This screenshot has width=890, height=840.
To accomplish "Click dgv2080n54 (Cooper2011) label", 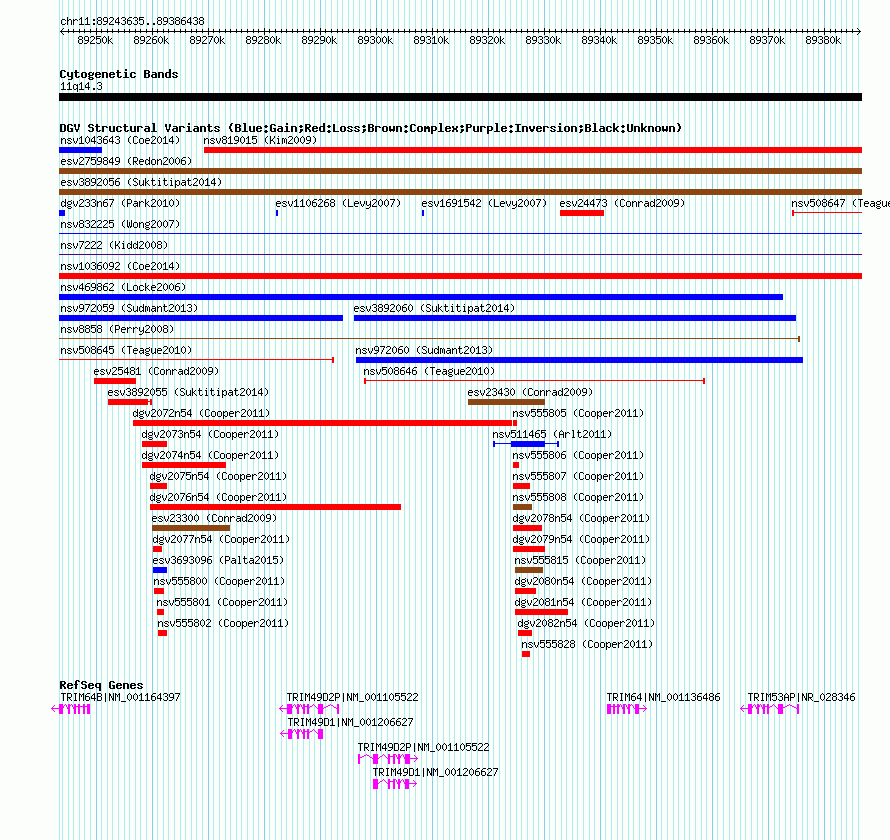I will click(583, 581).
